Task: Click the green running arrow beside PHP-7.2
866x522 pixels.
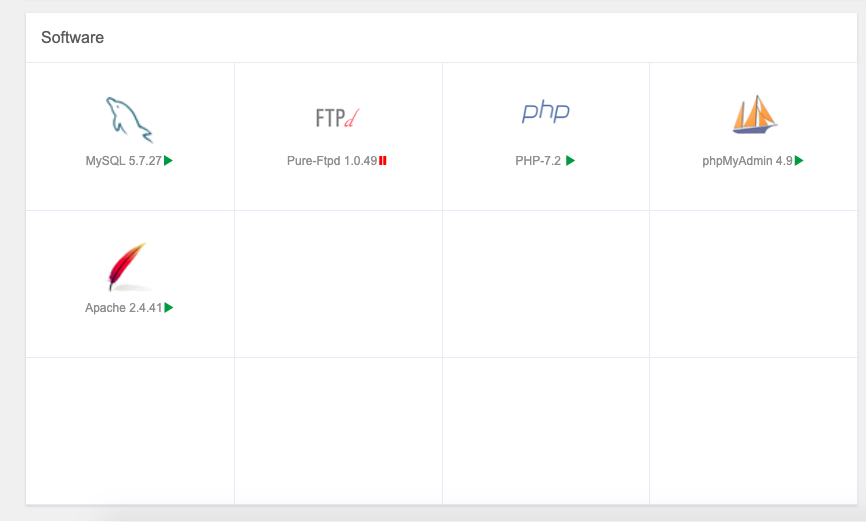Action: (570, 160)
